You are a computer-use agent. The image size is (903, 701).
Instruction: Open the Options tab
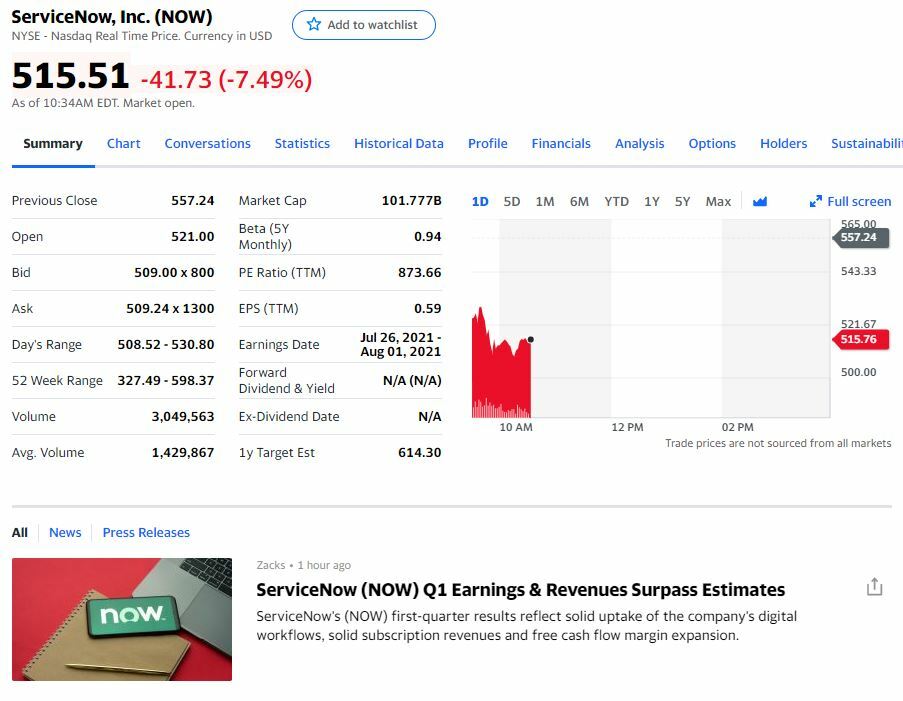coord(712,143)
